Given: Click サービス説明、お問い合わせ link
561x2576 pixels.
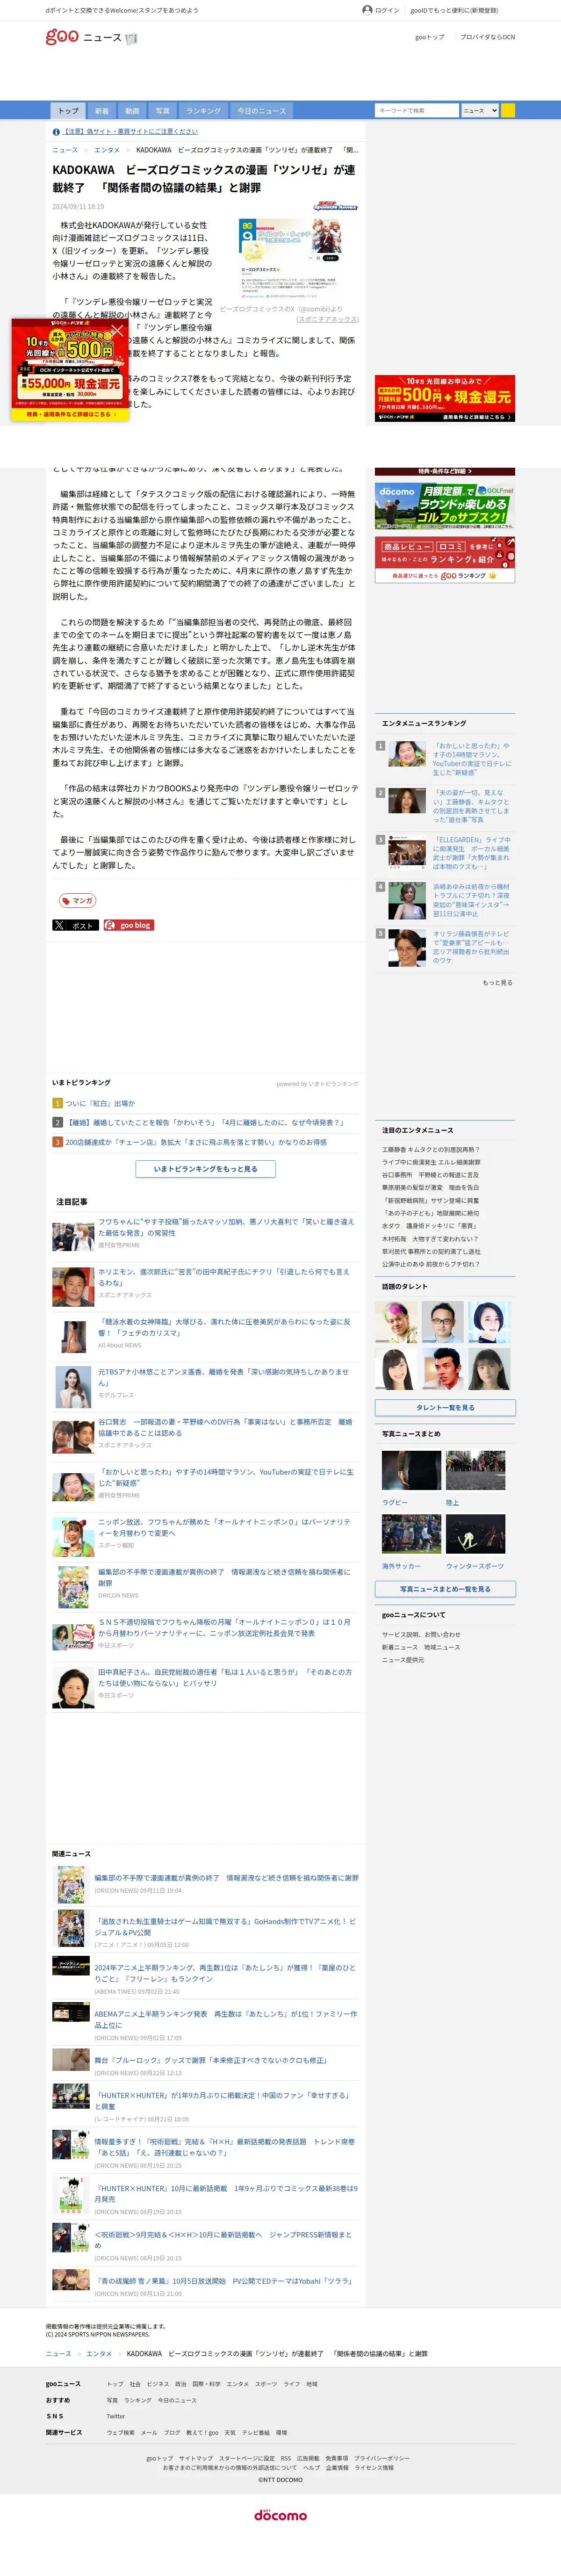Looking at the screenshot, I should [x=421, y=1634].
